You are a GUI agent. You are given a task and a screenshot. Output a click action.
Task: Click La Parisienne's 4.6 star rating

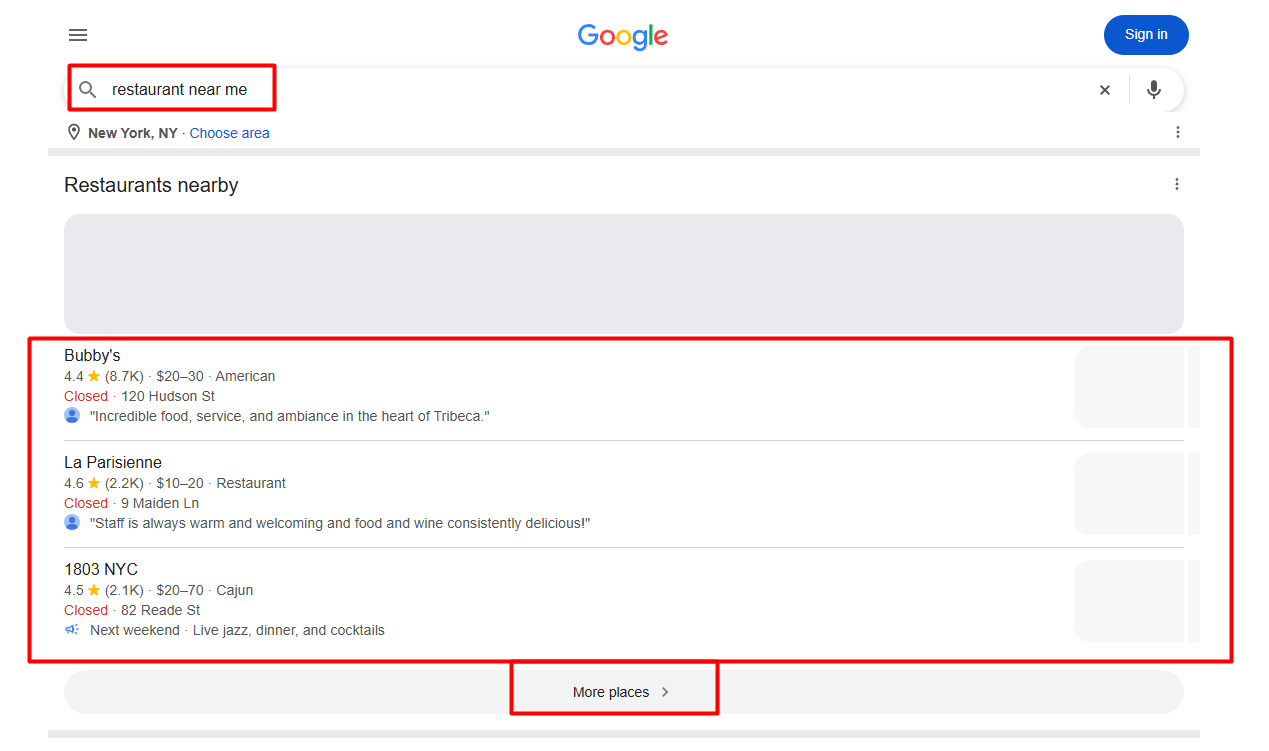tap(83, 483)
